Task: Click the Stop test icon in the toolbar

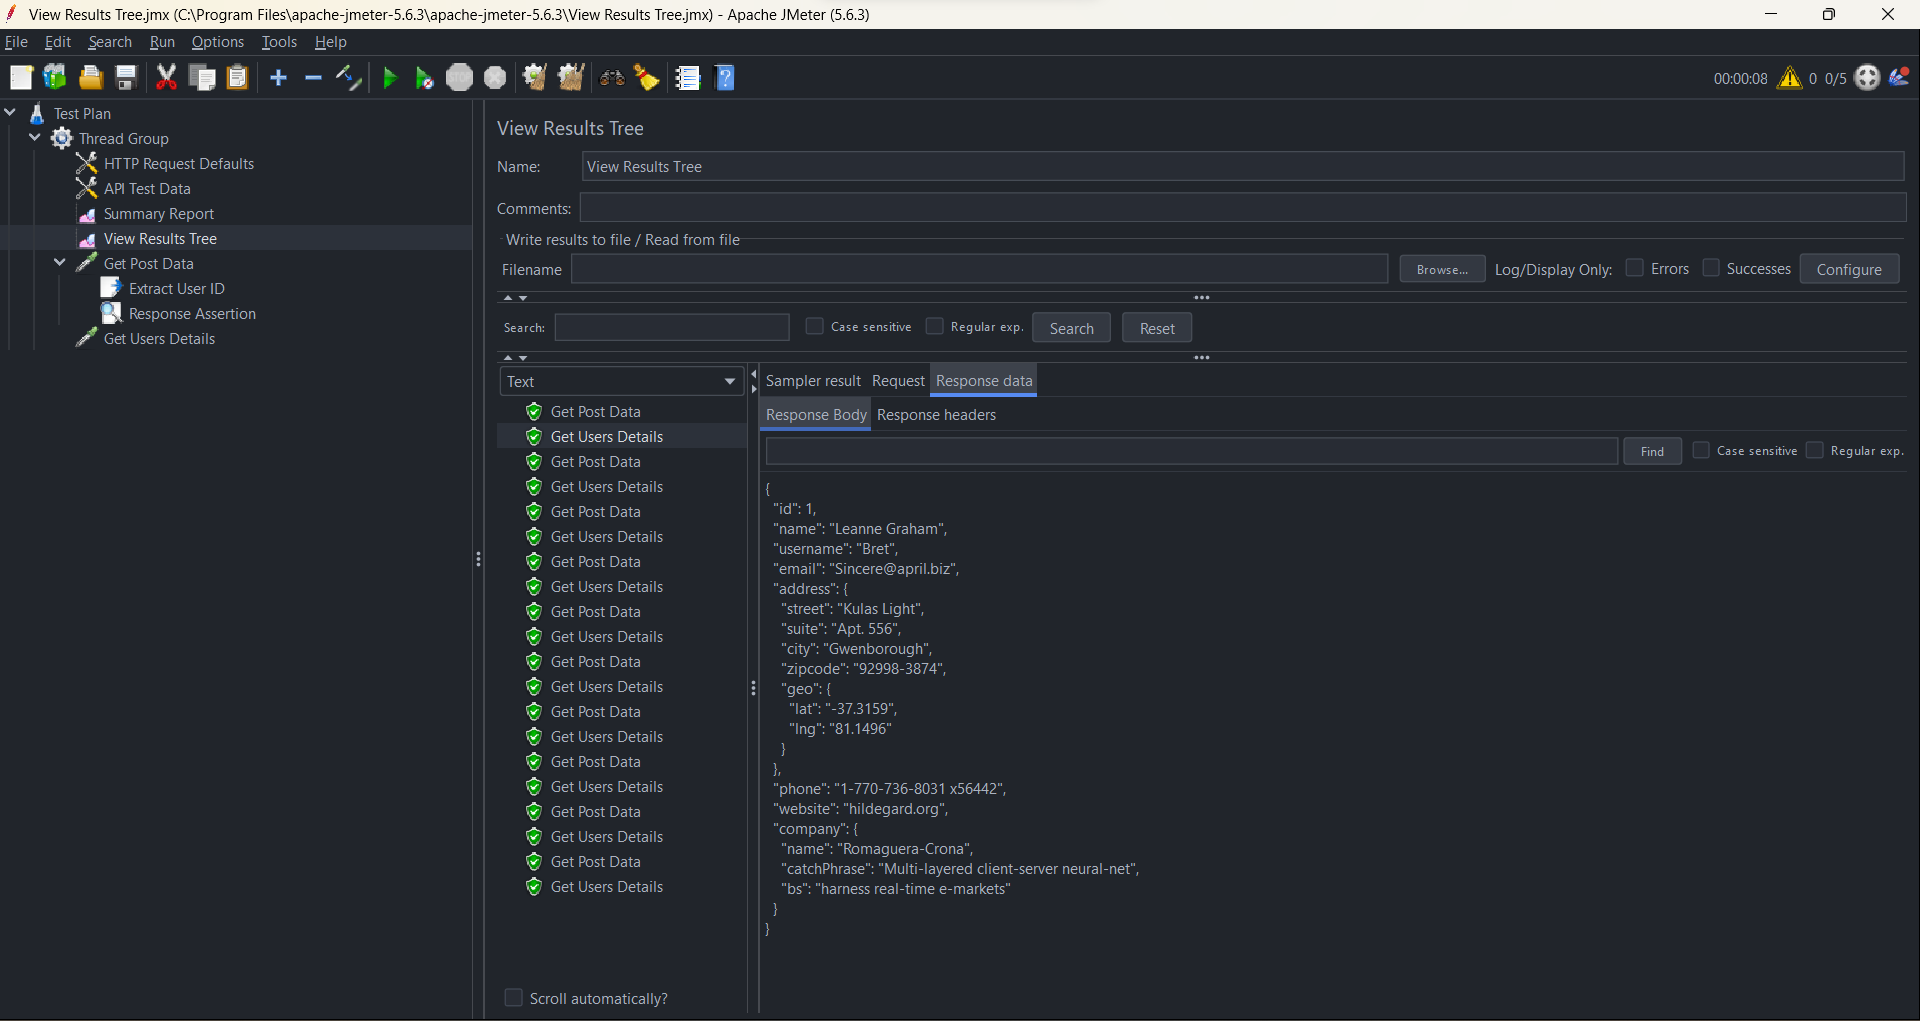Action: [x=460, y=77]
